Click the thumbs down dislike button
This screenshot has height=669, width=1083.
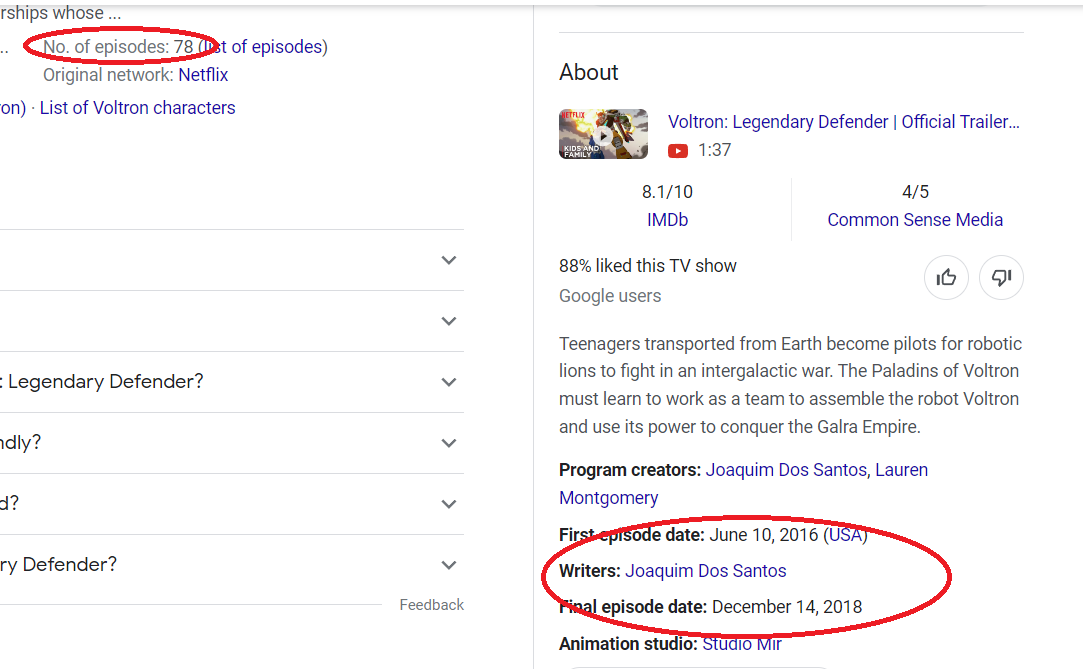click(1001, 278)
